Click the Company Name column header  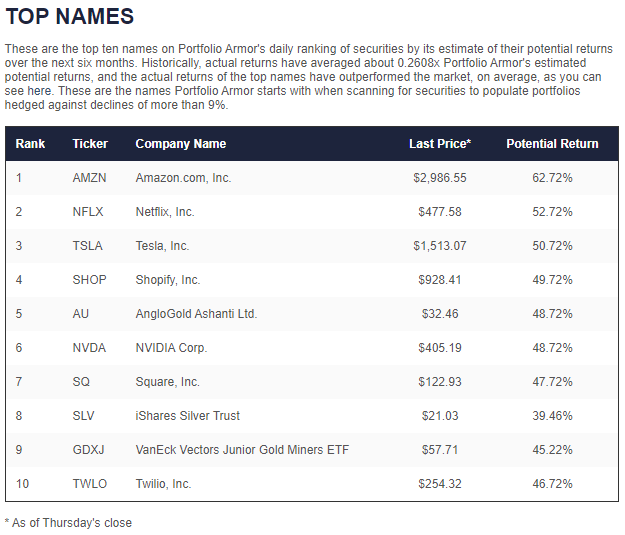[181, 143]
